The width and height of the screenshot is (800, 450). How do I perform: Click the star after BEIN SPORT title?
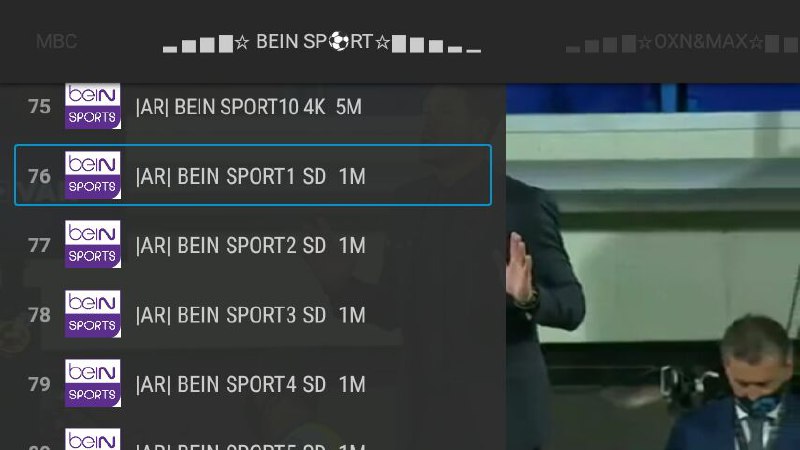(382, 42)
